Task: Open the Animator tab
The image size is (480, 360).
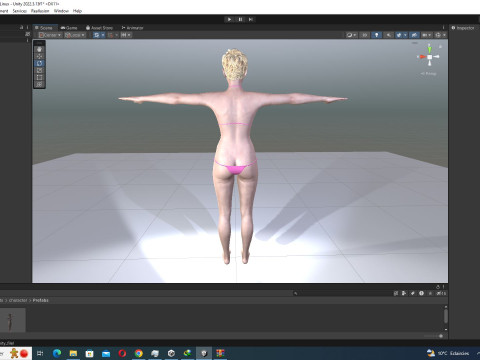Action: [132, 28]
